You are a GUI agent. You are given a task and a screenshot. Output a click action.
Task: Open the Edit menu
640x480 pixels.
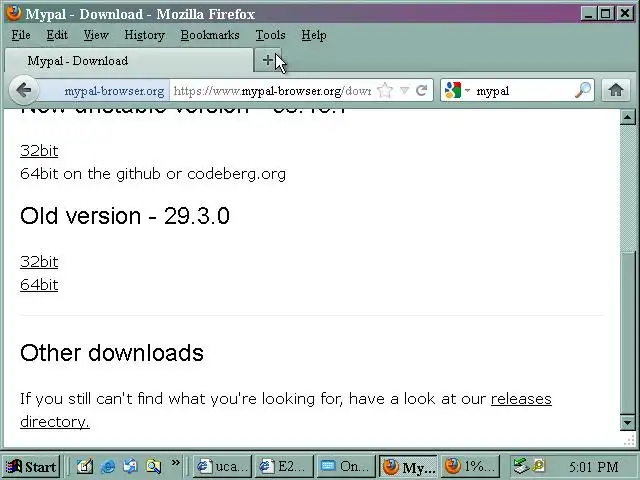pyautogui.click(x=57, y=35)
